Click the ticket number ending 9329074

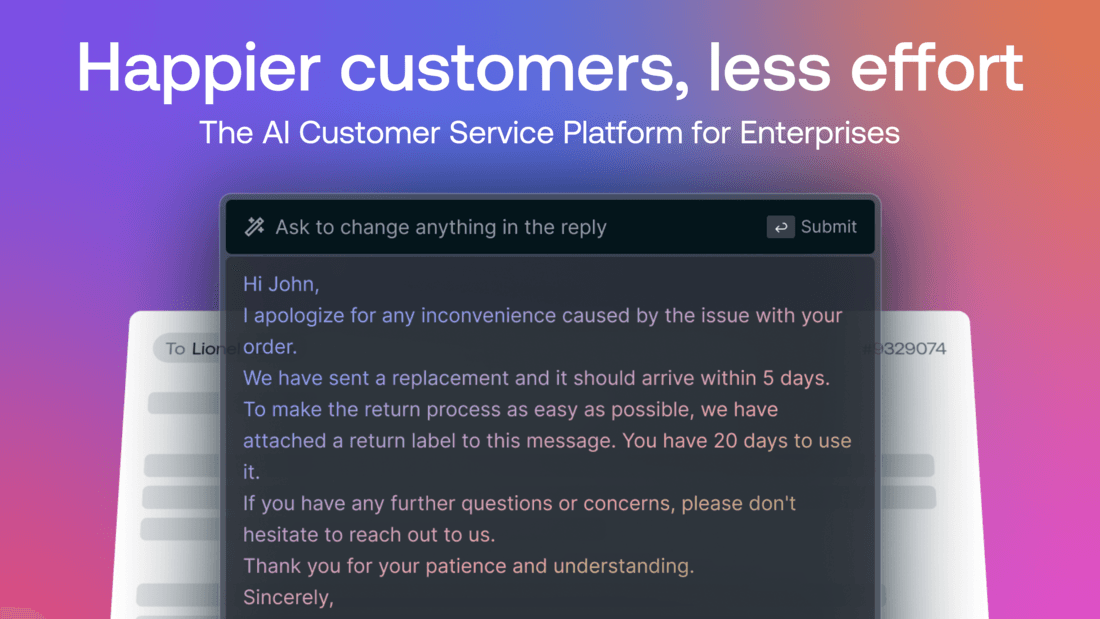[x=911, y=349]
